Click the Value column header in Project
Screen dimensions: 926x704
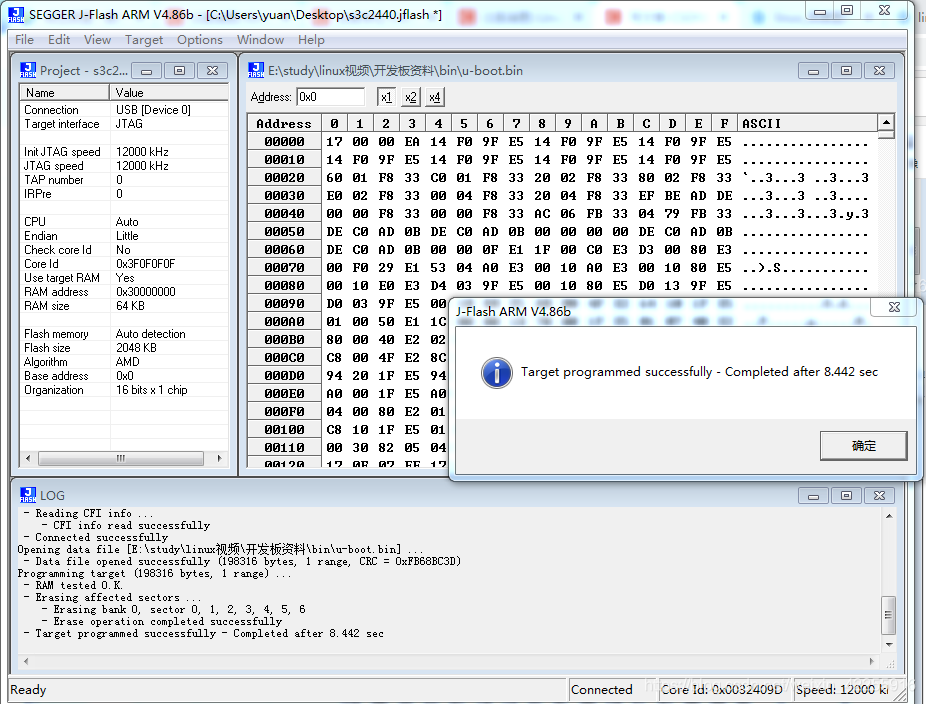pos(169,93)
